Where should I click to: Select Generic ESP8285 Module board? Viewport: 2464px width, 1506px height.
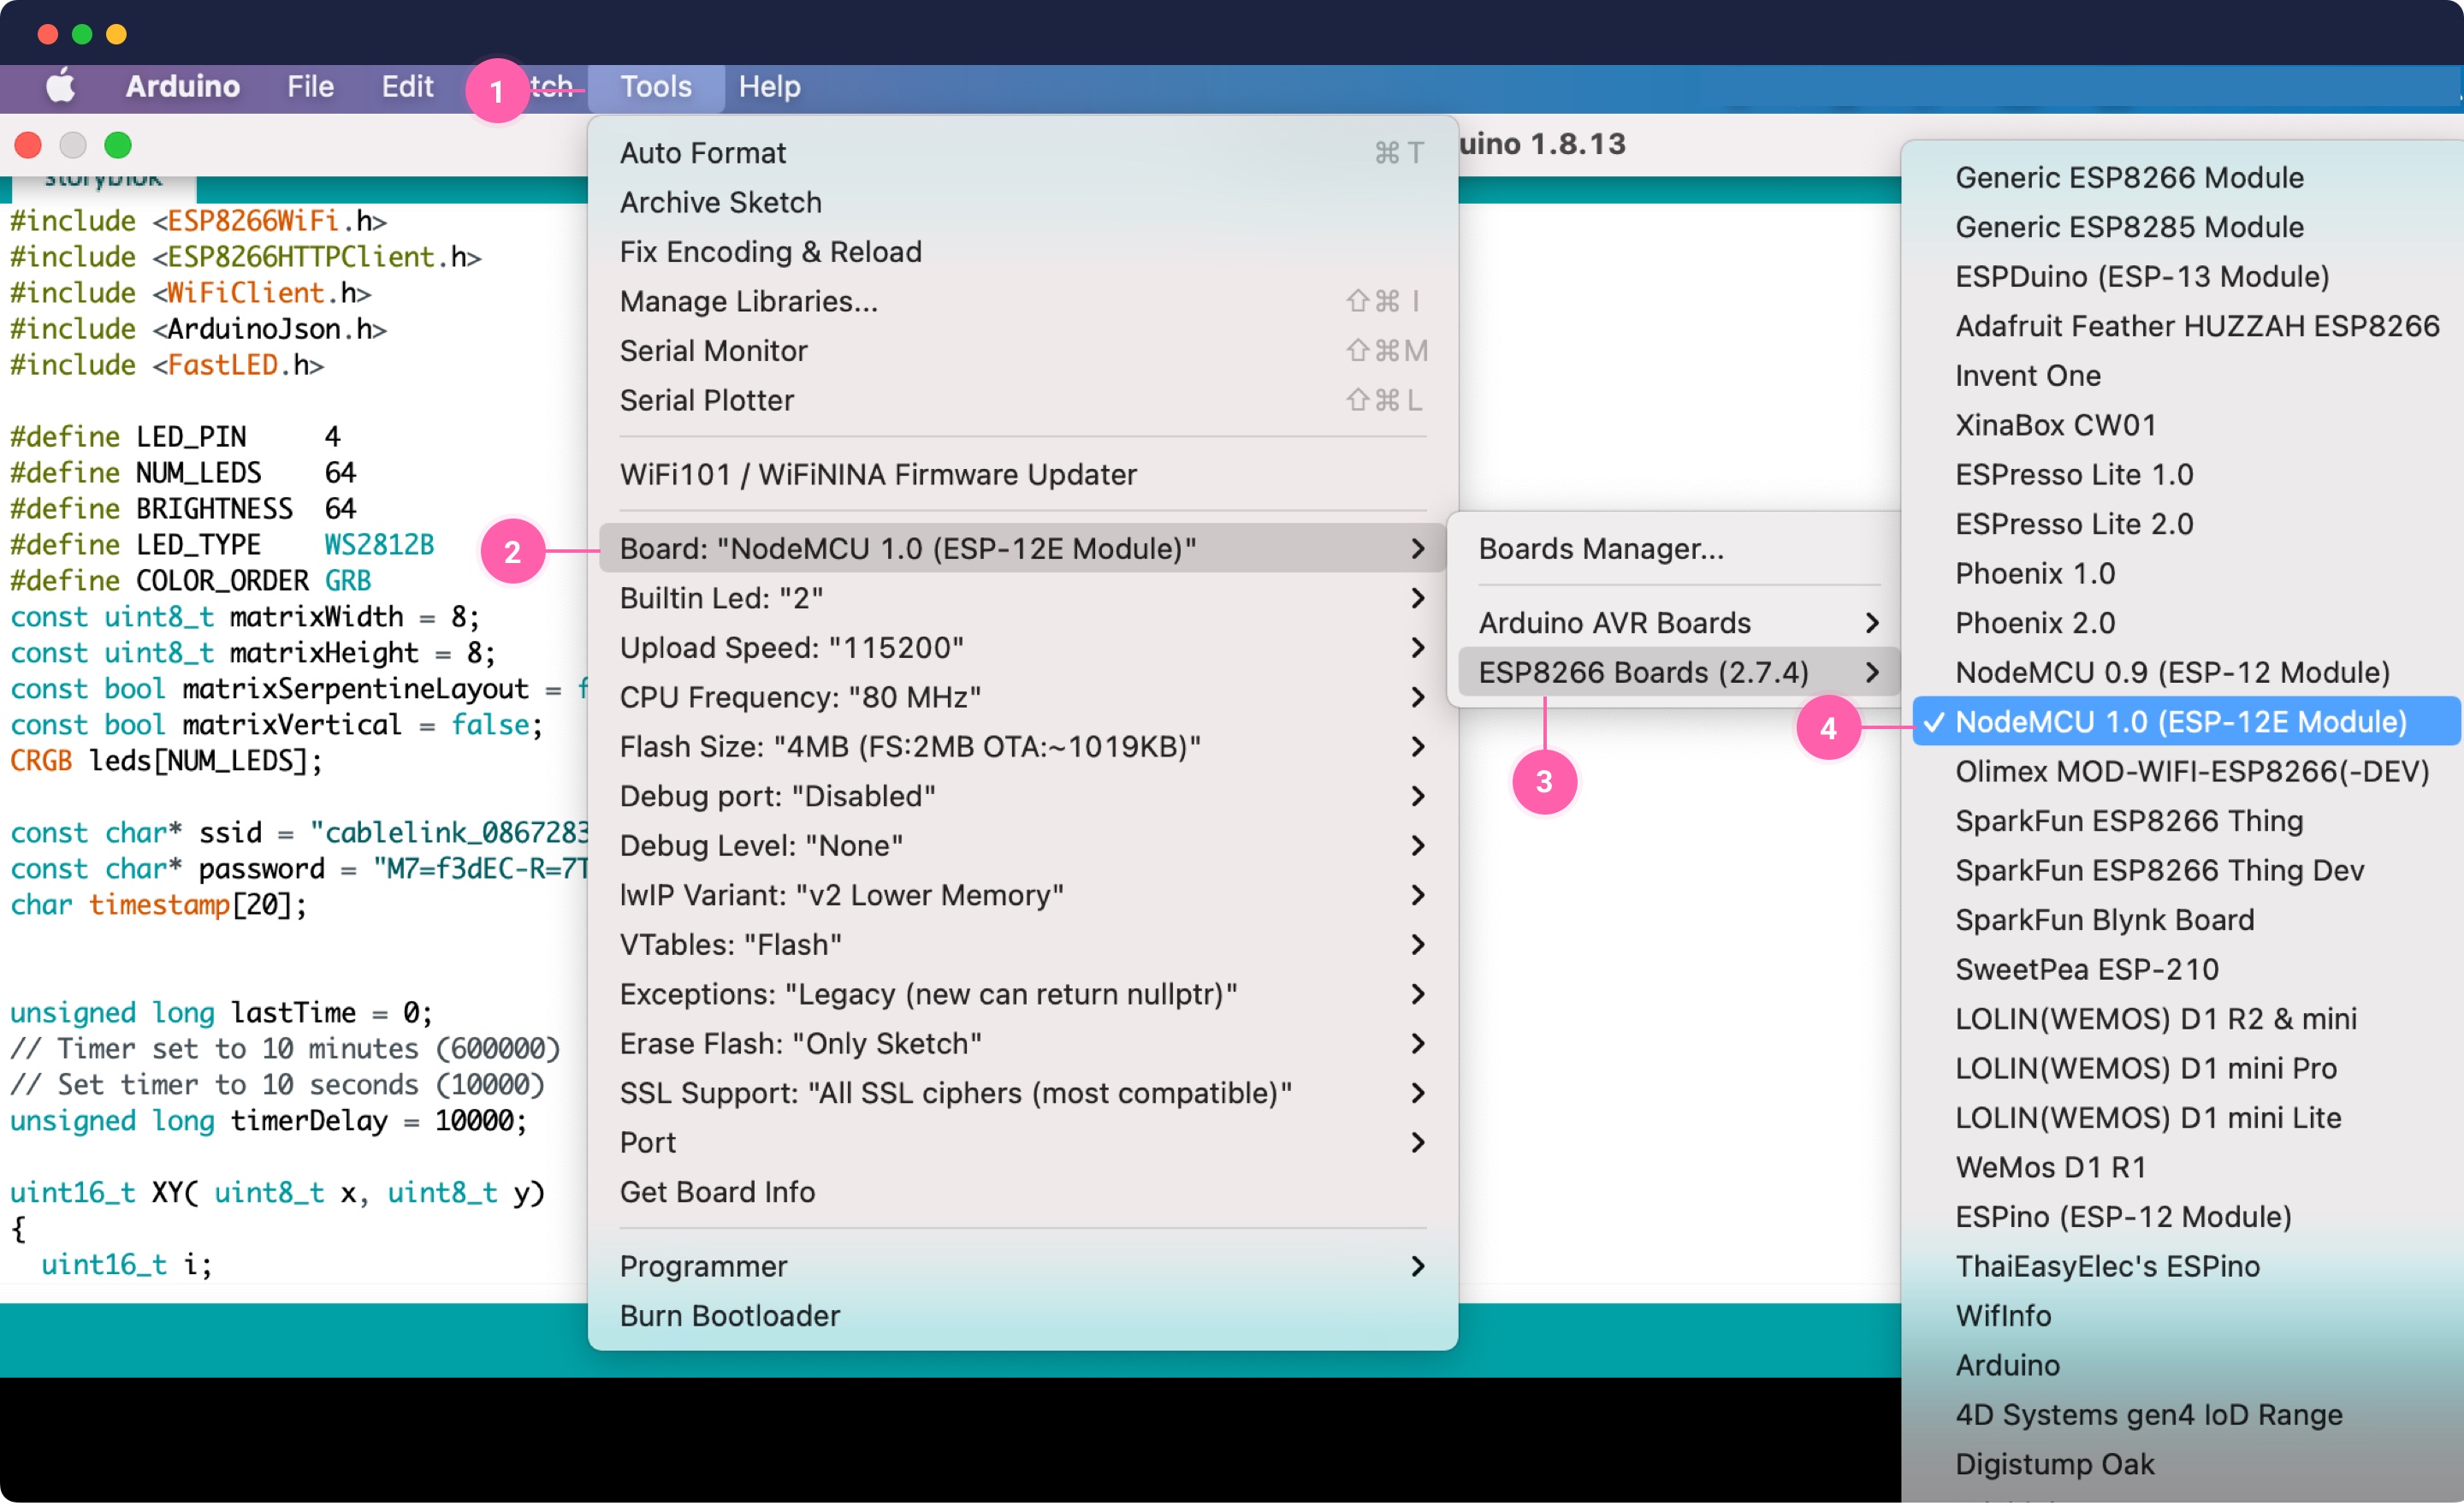tap(2186, 227)
